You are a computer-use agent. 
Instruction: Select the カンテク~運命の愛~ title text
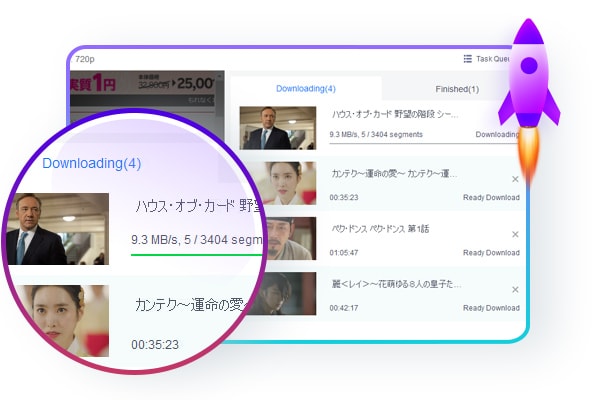click(394, 174)
